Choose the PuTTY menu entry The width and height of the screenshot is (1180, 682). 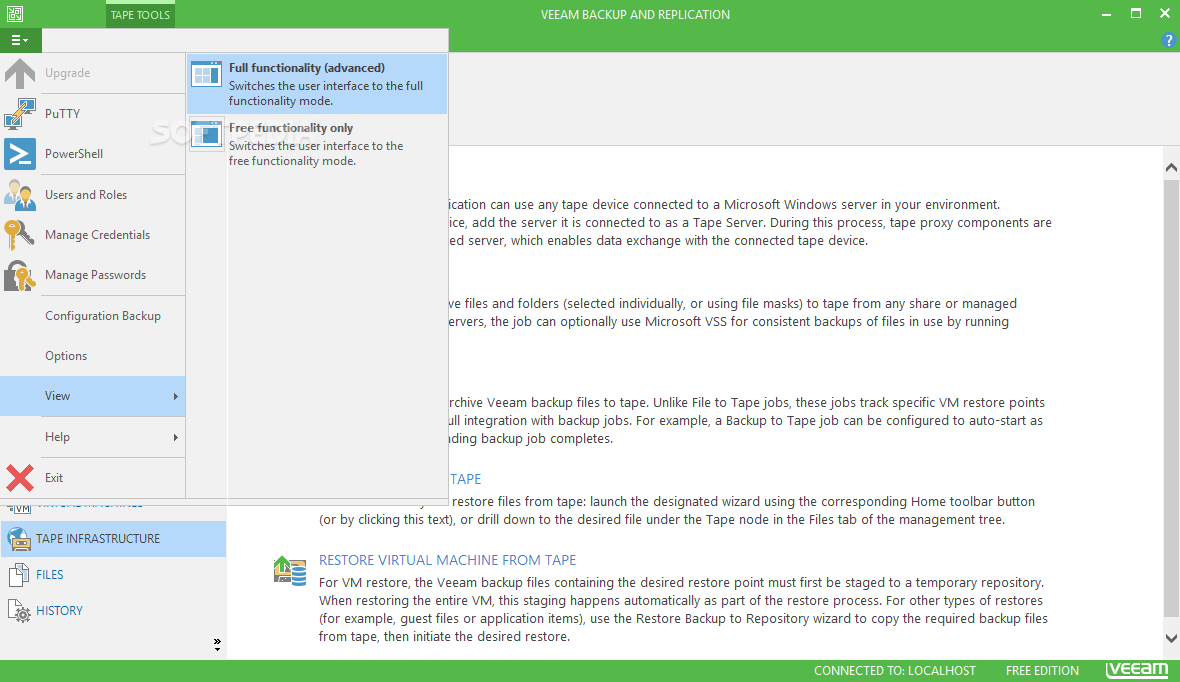pyautogui.click(x=93, y=114)
